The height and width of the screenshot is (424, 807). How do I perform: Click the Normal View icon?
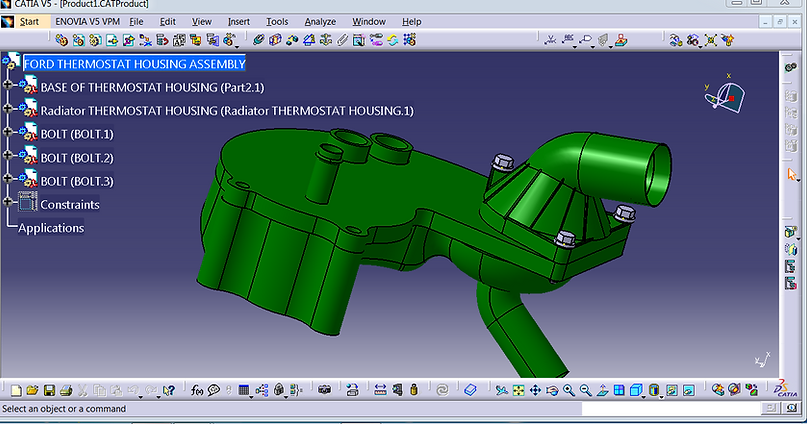pos(602,391)
